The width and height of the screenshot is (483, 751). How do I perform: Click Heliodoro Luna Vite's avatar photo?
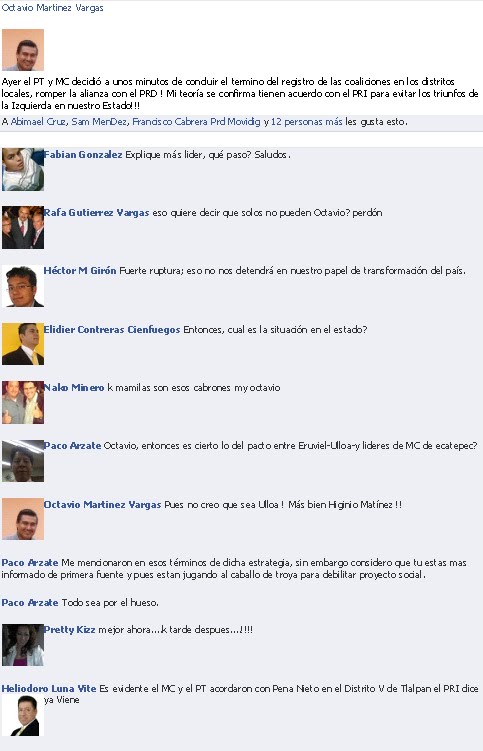(23, 716)
